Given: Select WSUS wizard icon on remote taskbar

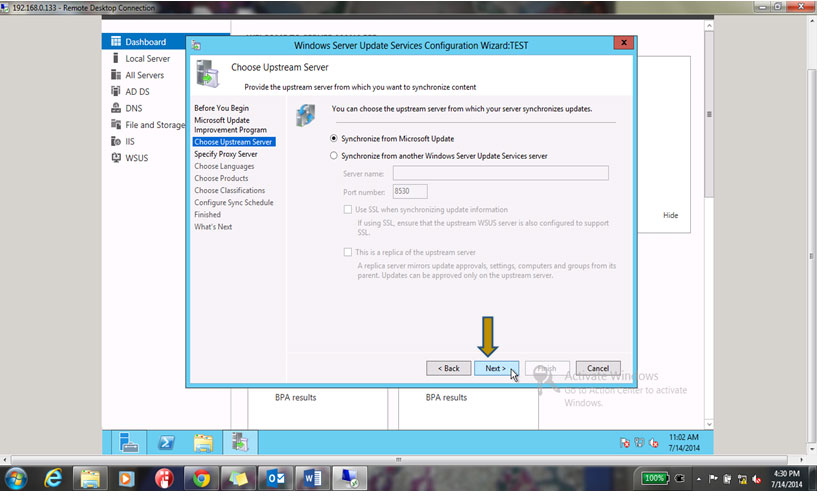Looking at the screenshot, I should [x=240, y=442].
